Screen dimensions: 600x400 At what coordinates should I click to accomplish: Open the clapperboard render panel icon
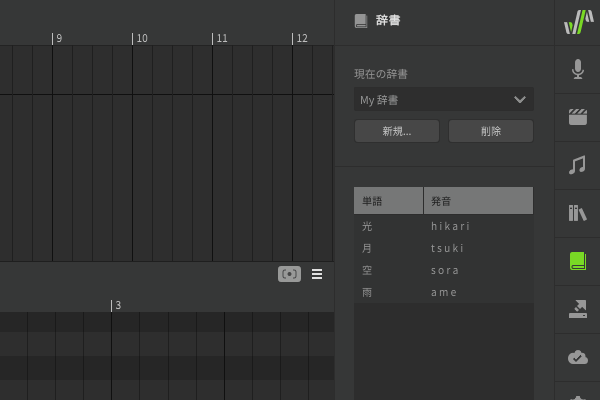(578, 117)
